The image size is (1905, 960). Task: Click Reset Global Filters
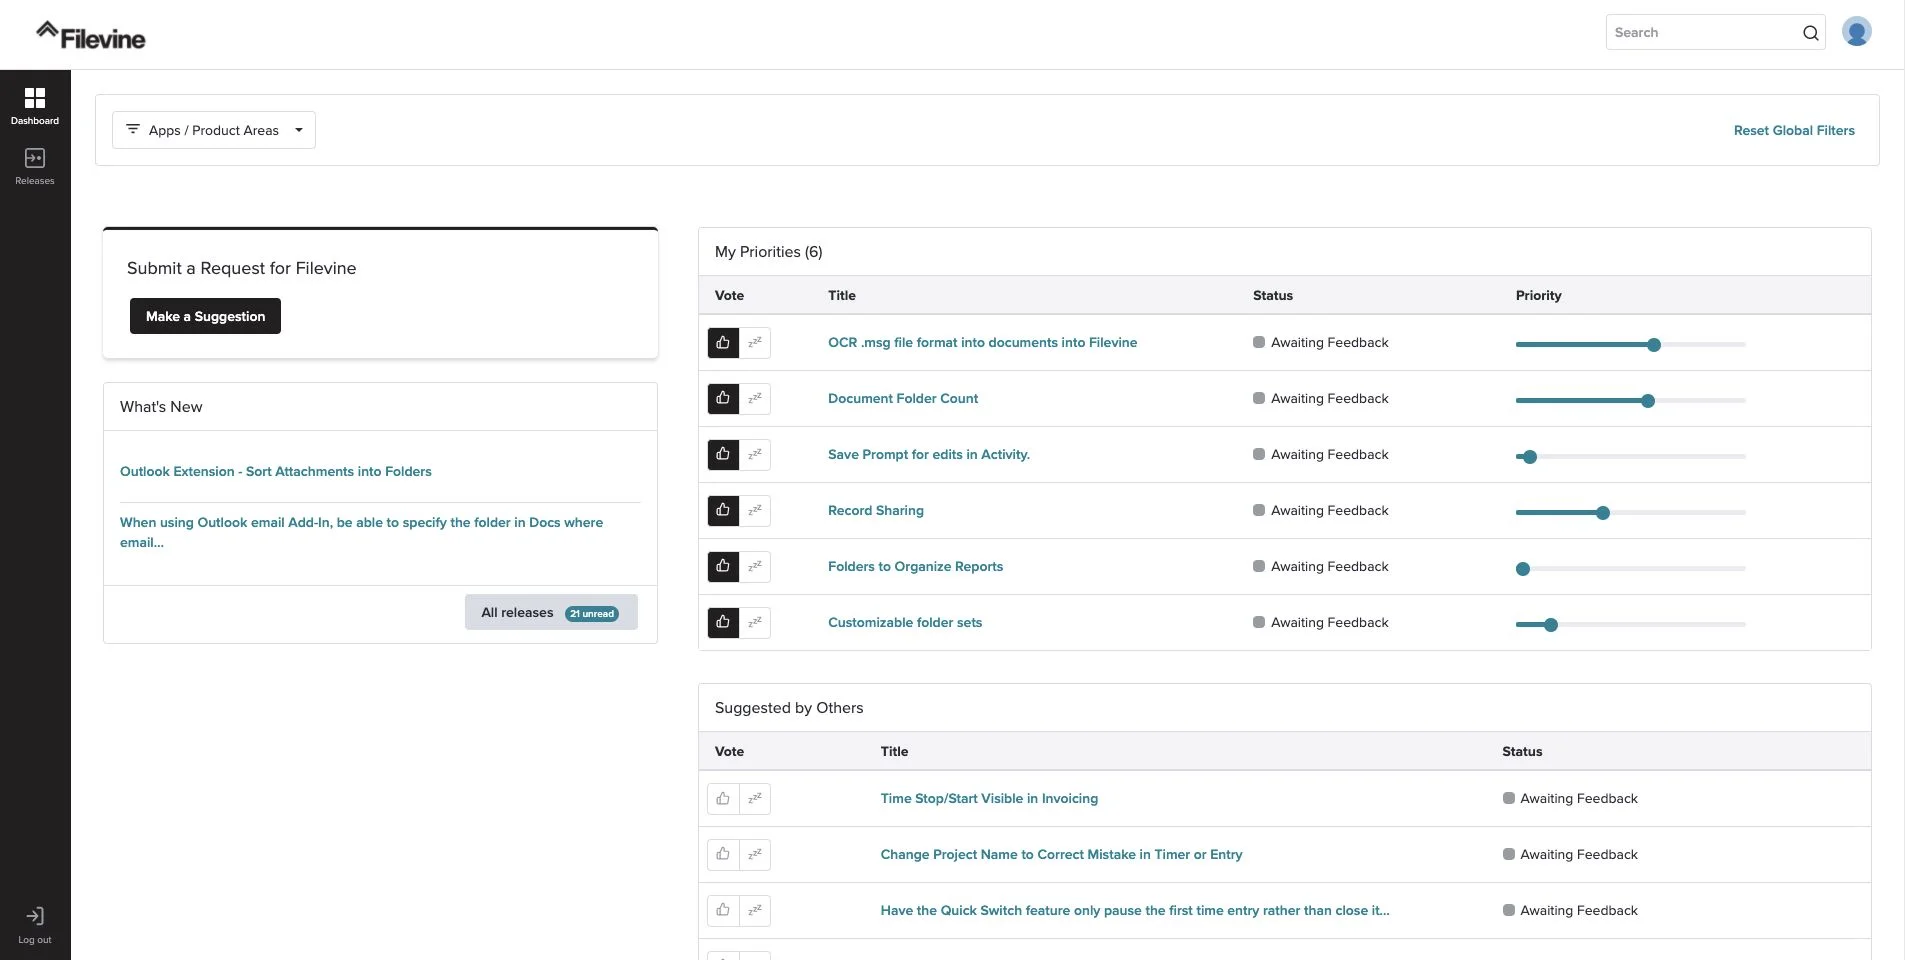point(1794,130)
